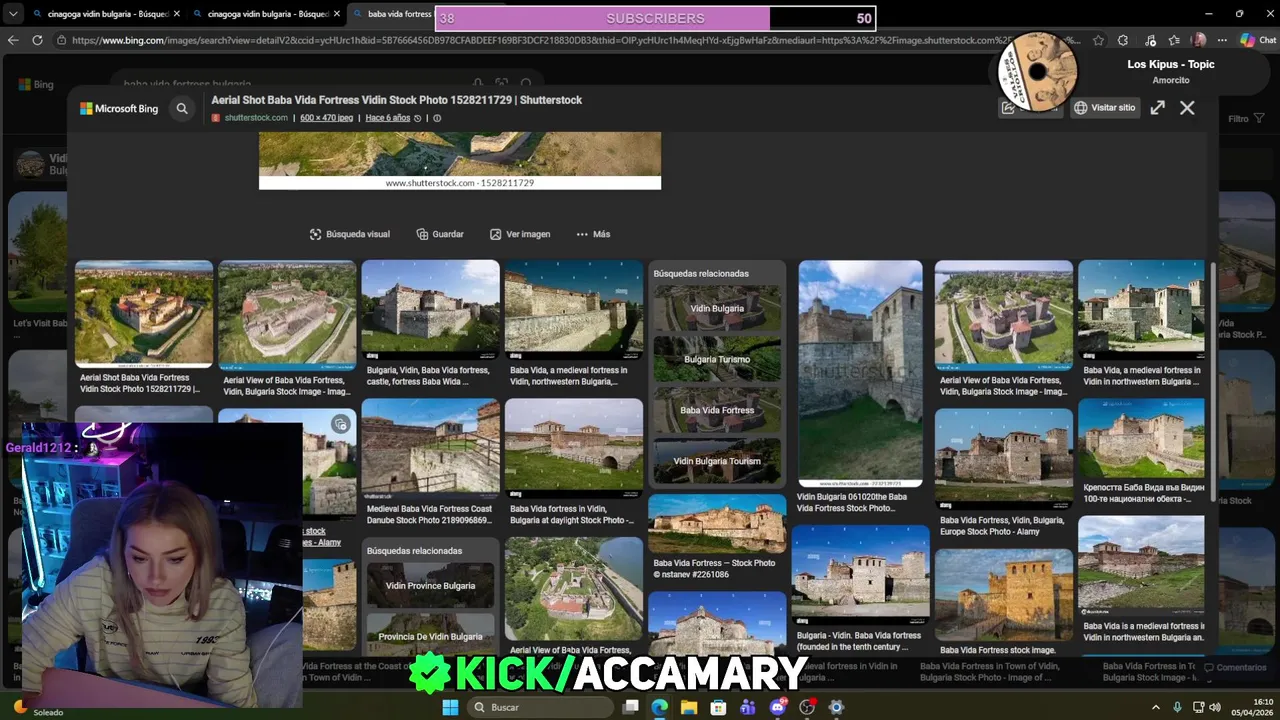The width and height of the screenshot is (1280, 720).
Task: Click the Comentarios feedback link
Action: click(1236, 667)
